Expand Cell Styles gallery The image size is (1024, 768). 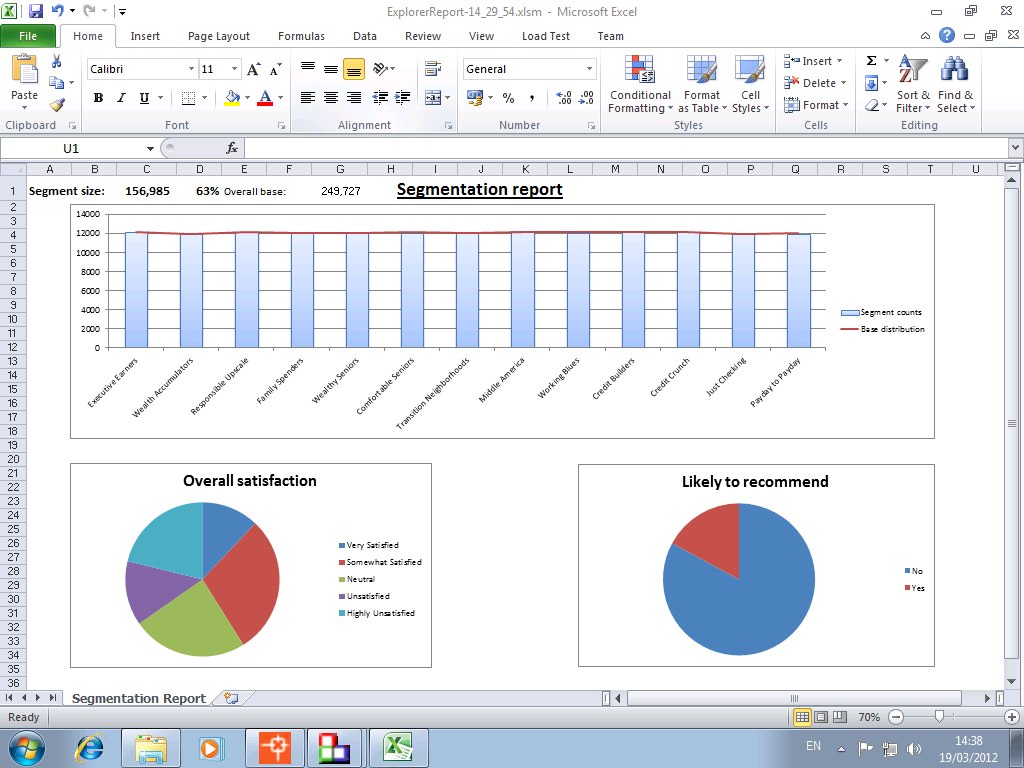point(750,84)
